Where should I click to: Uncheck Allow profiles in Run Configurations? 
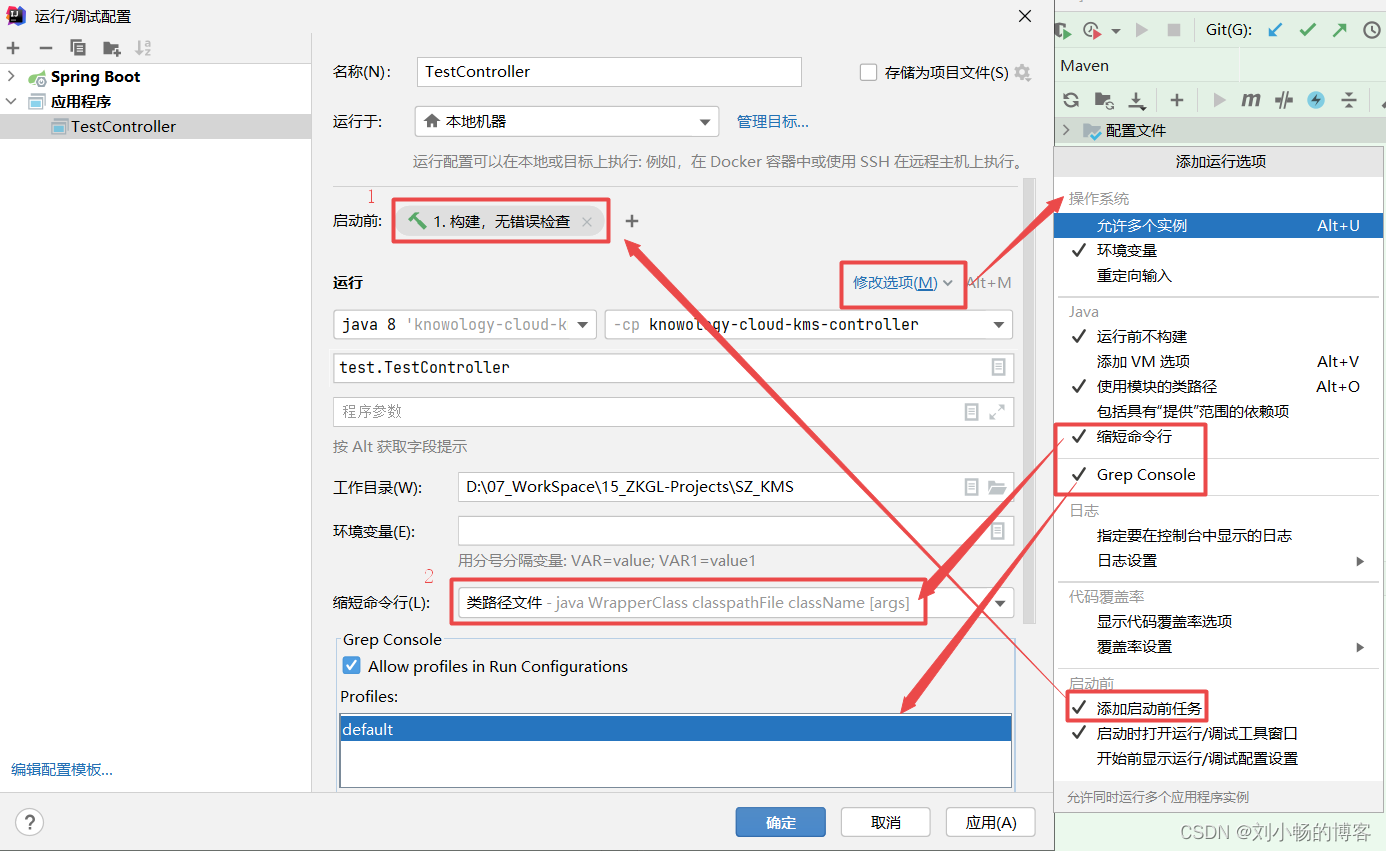(x=352, y=665)
